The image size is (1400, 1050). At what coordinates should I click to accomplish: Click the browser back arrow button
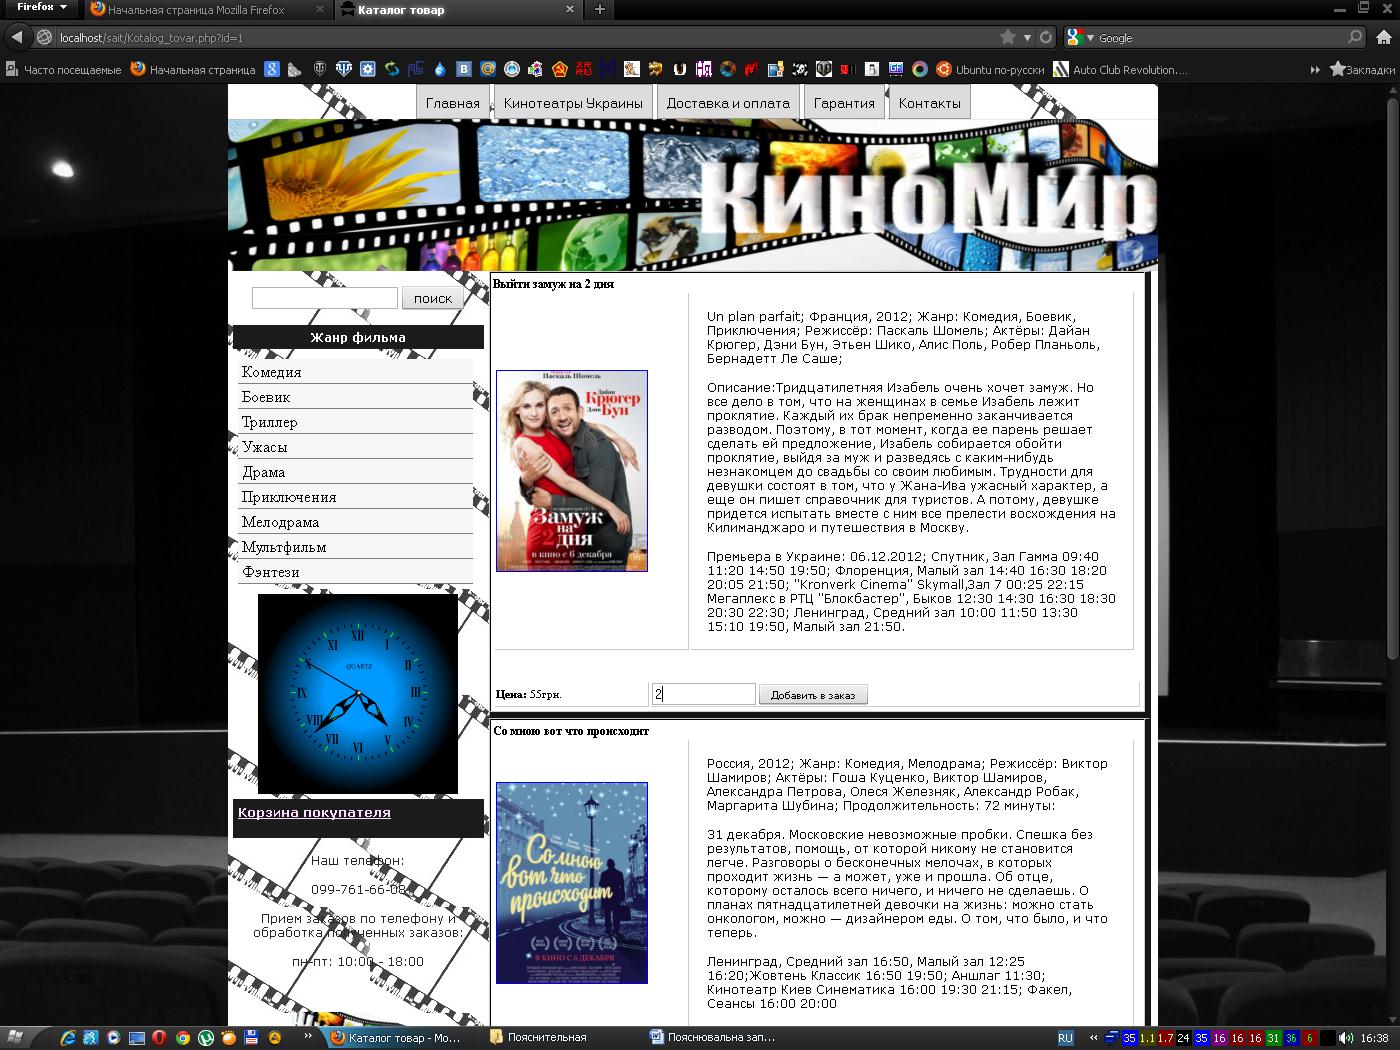click(x=17, y=37)
